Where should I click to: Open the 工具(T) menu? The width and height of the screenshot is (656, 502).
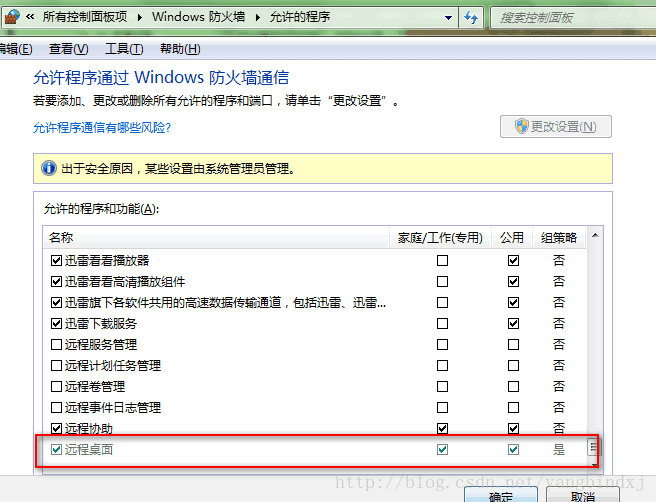pos(124,49)
